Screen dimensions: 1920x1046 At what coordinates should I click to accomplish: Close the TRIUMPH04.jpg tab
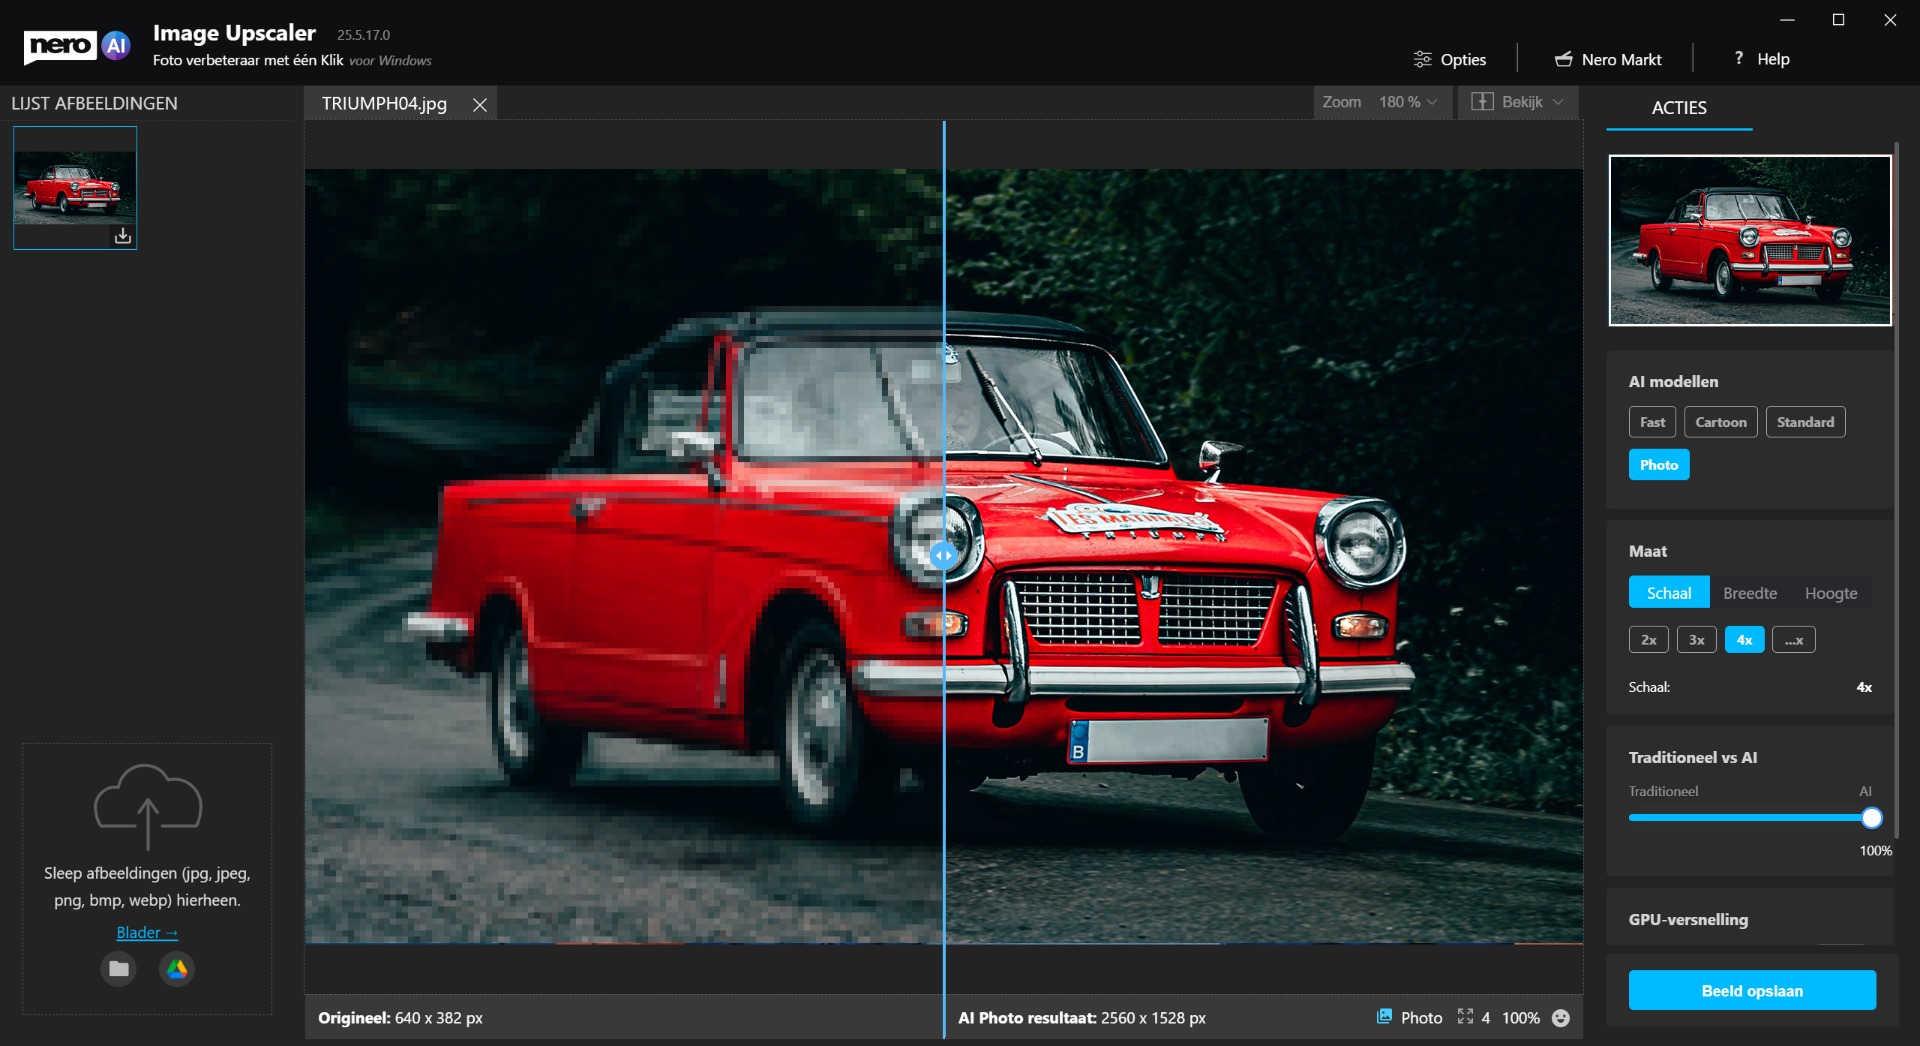480,105
